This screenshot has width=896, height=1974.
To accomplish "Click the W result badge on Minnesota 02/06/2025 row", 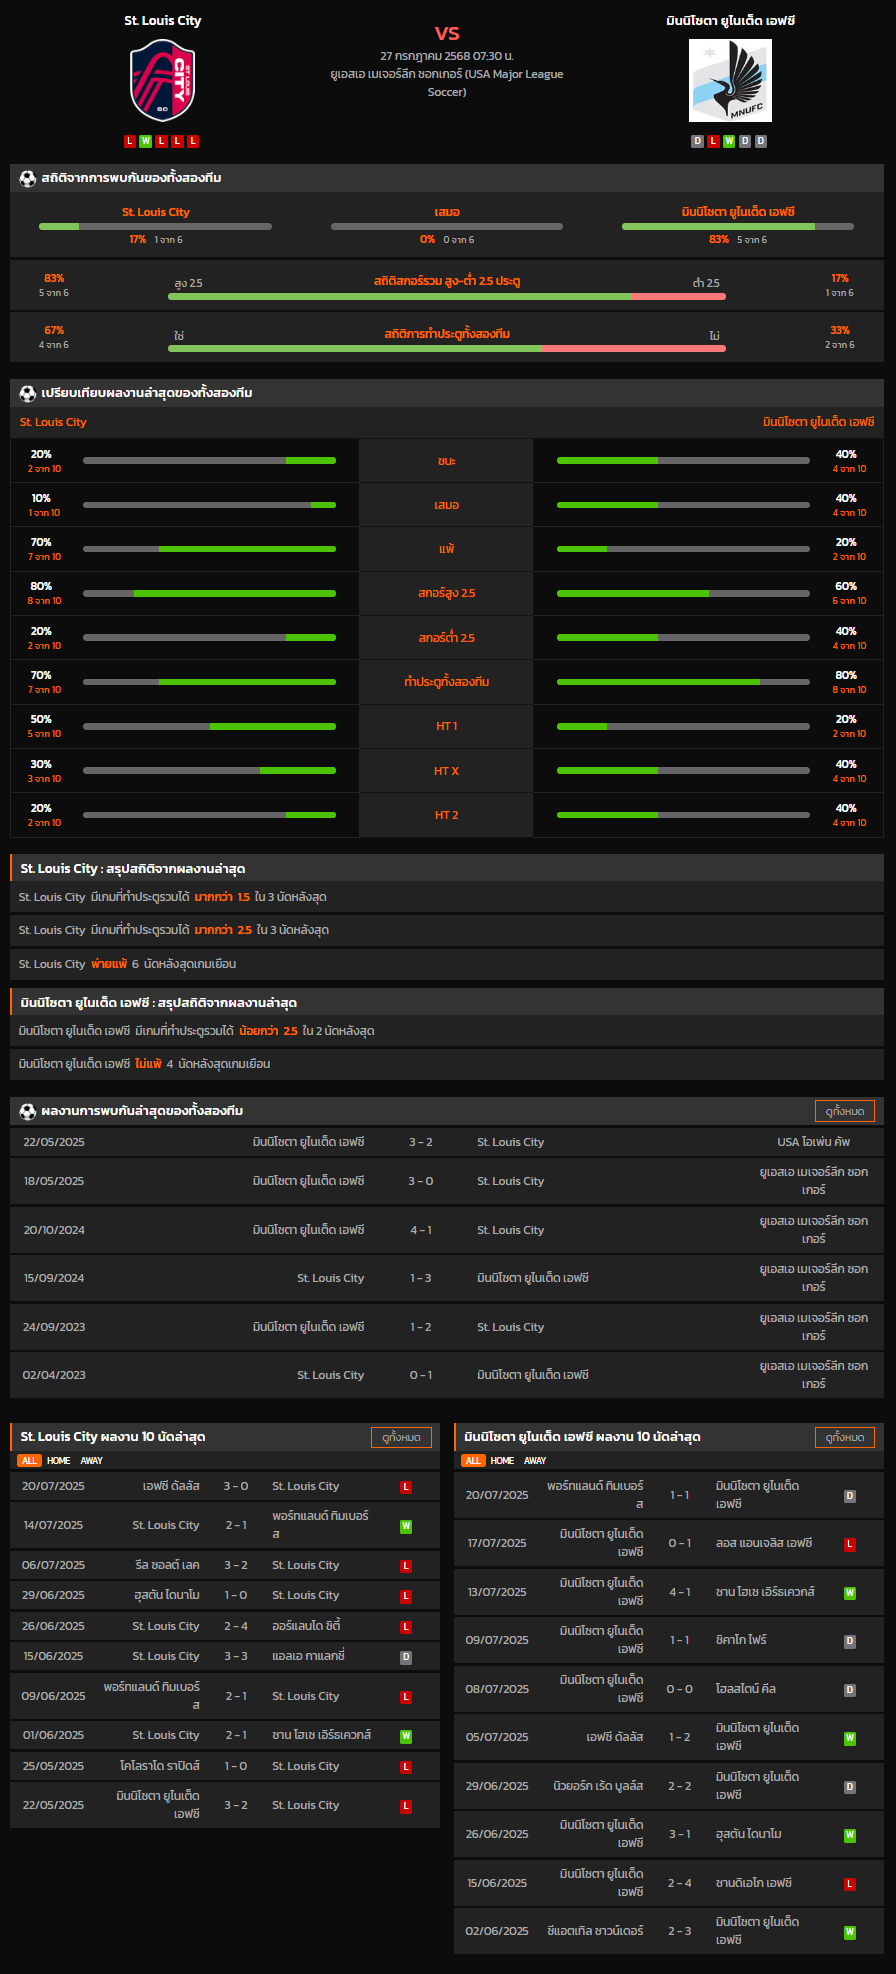I will [850, 1932].
